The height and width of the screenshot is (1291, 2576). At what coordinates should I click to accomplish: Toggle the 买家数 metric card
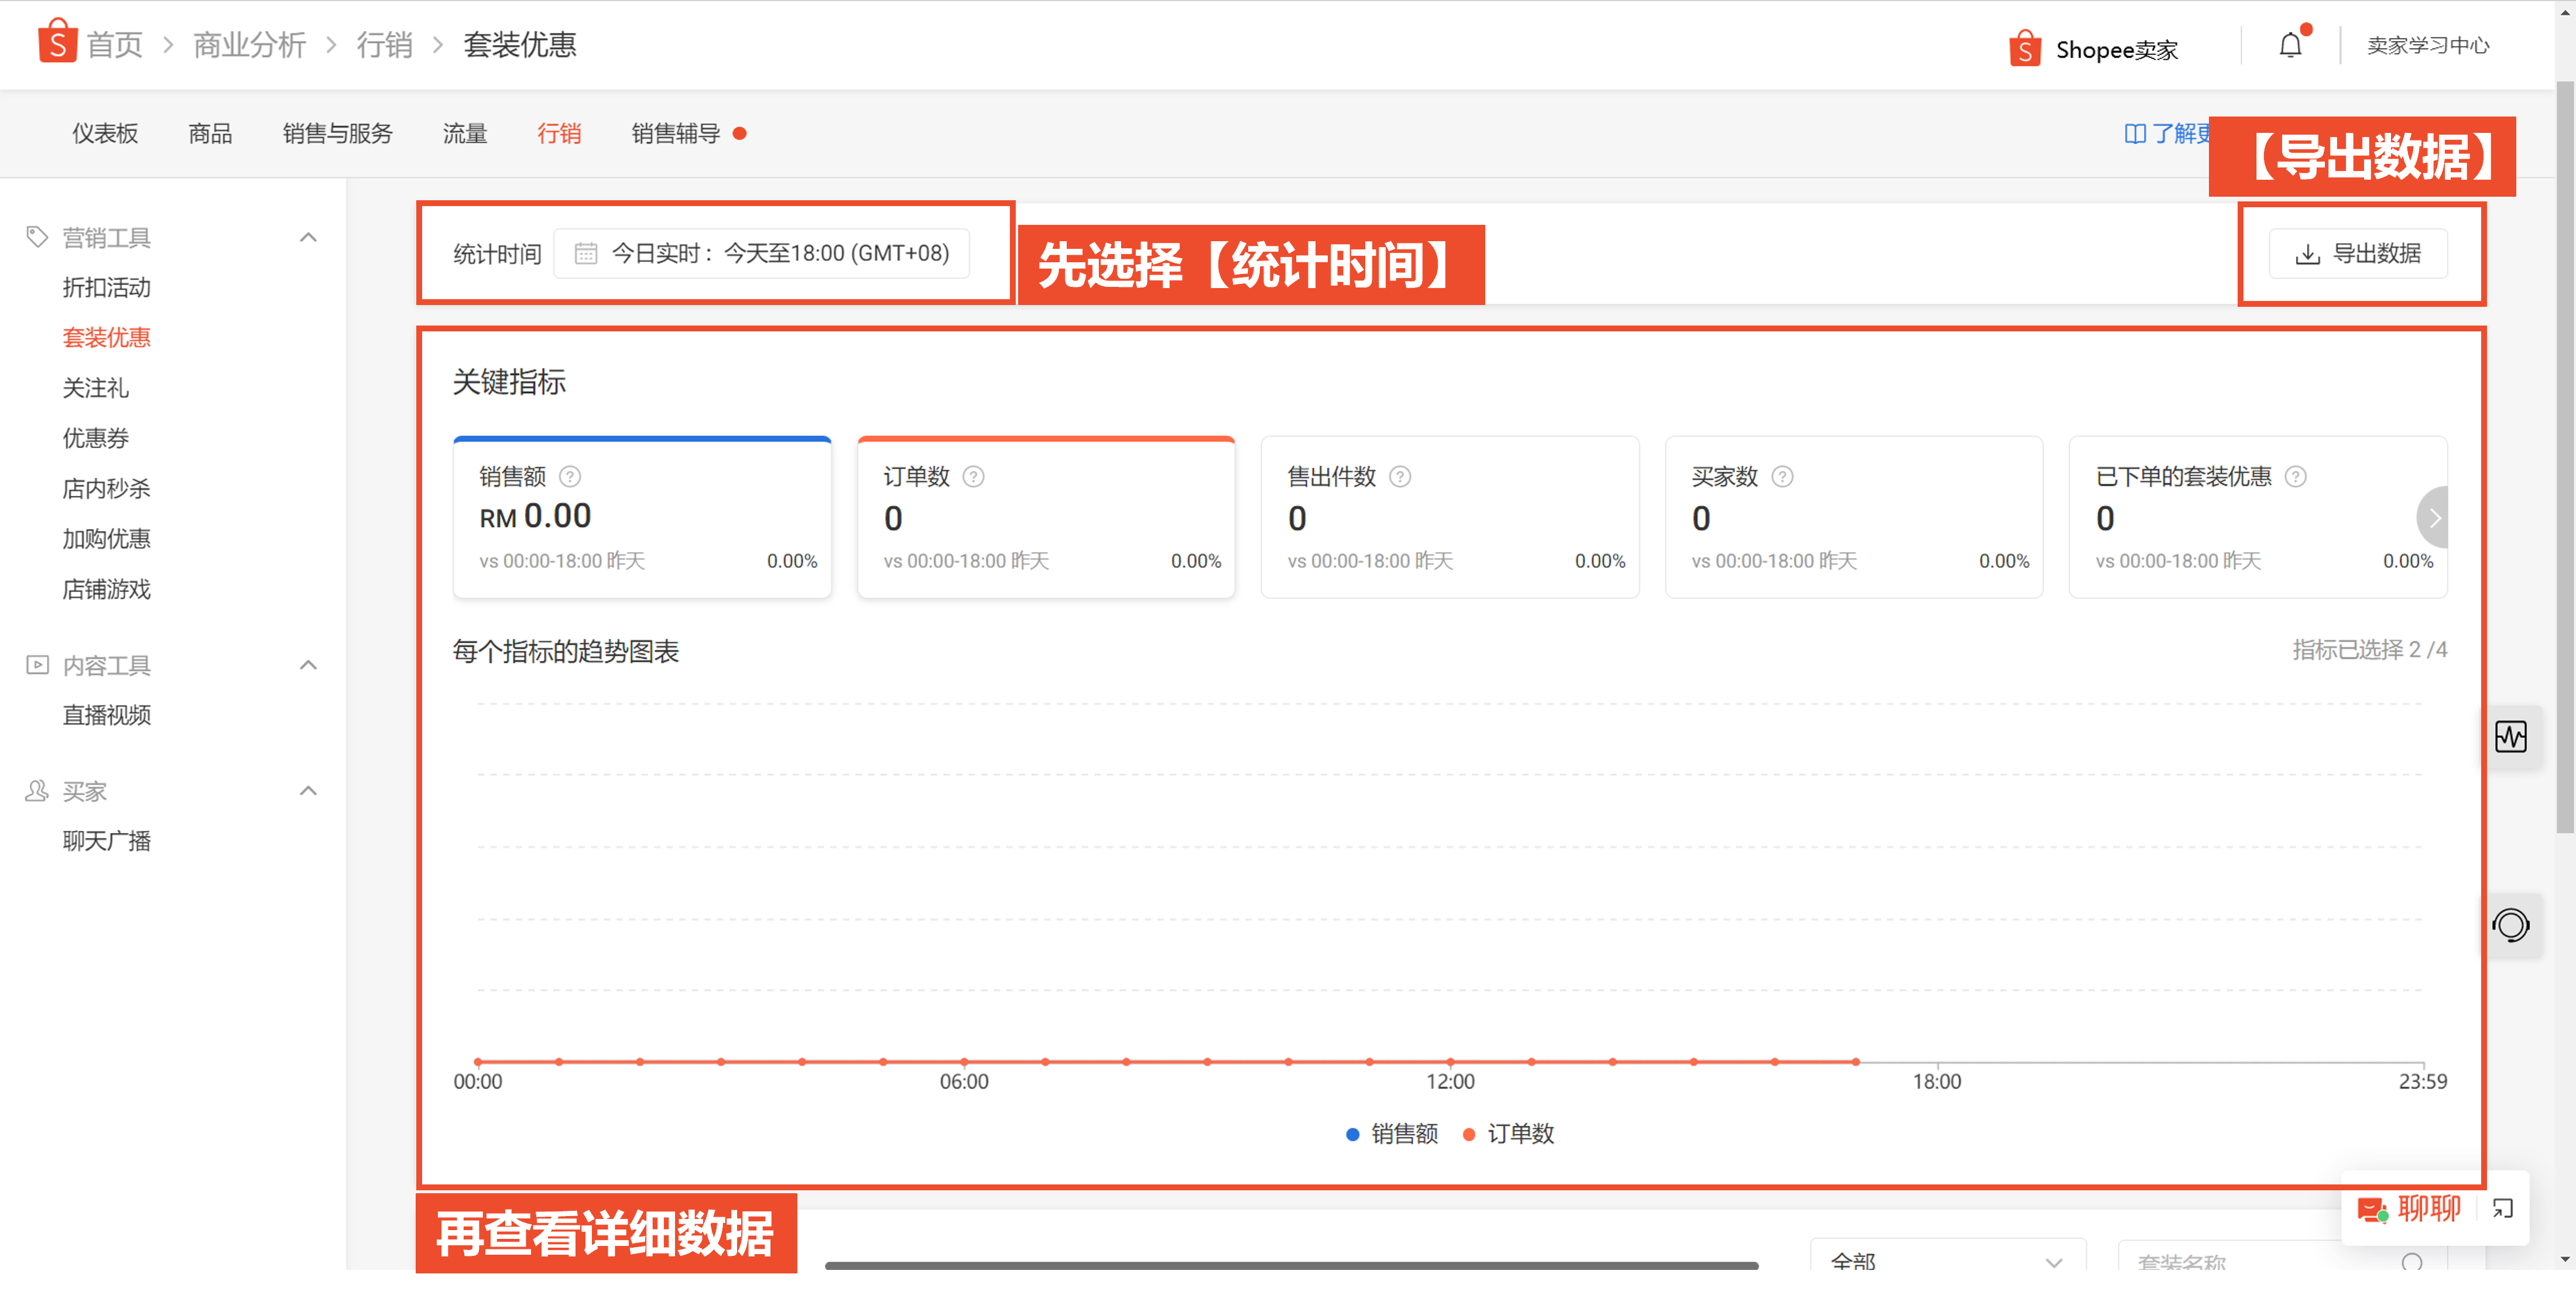click(x=1854, y=517)
